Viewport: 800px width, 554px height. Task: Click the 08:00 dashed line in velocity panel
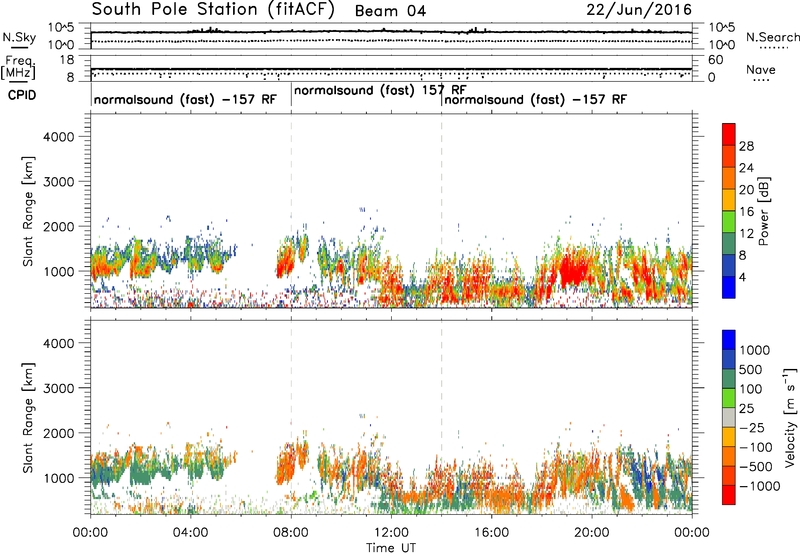pos(291,417)
